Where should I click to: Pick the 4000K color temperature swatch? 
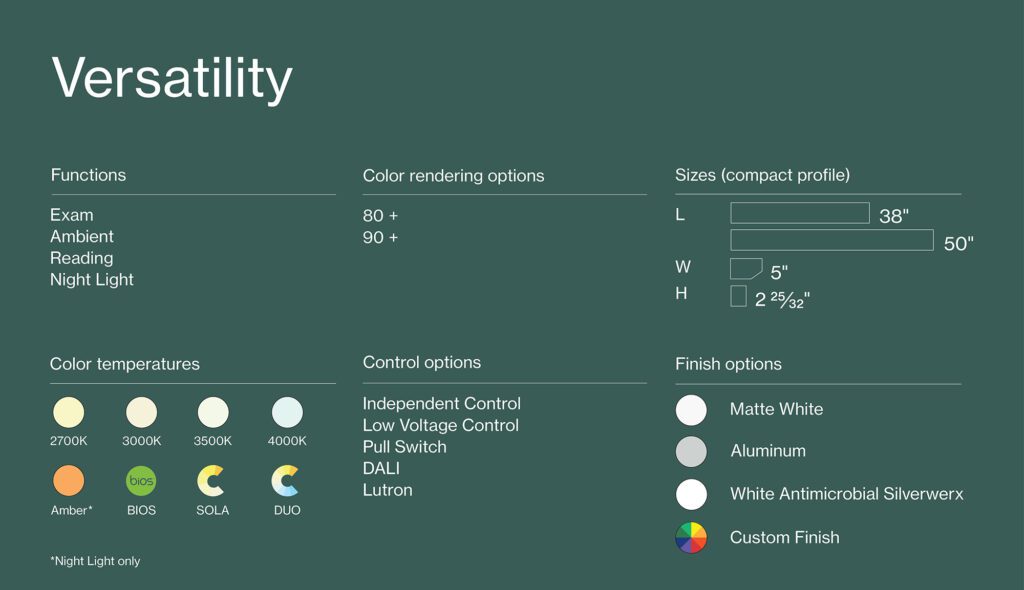[x=287, y=412]
